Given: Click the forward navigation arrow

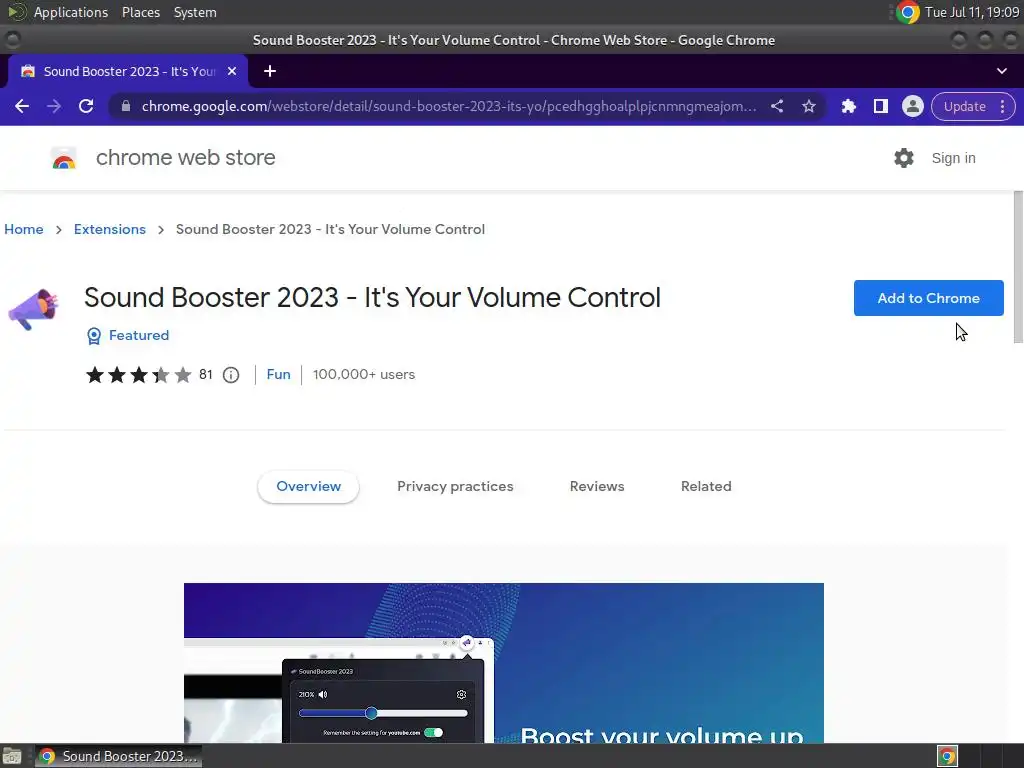Looking at the screenshot, I should tap(54, 106).
